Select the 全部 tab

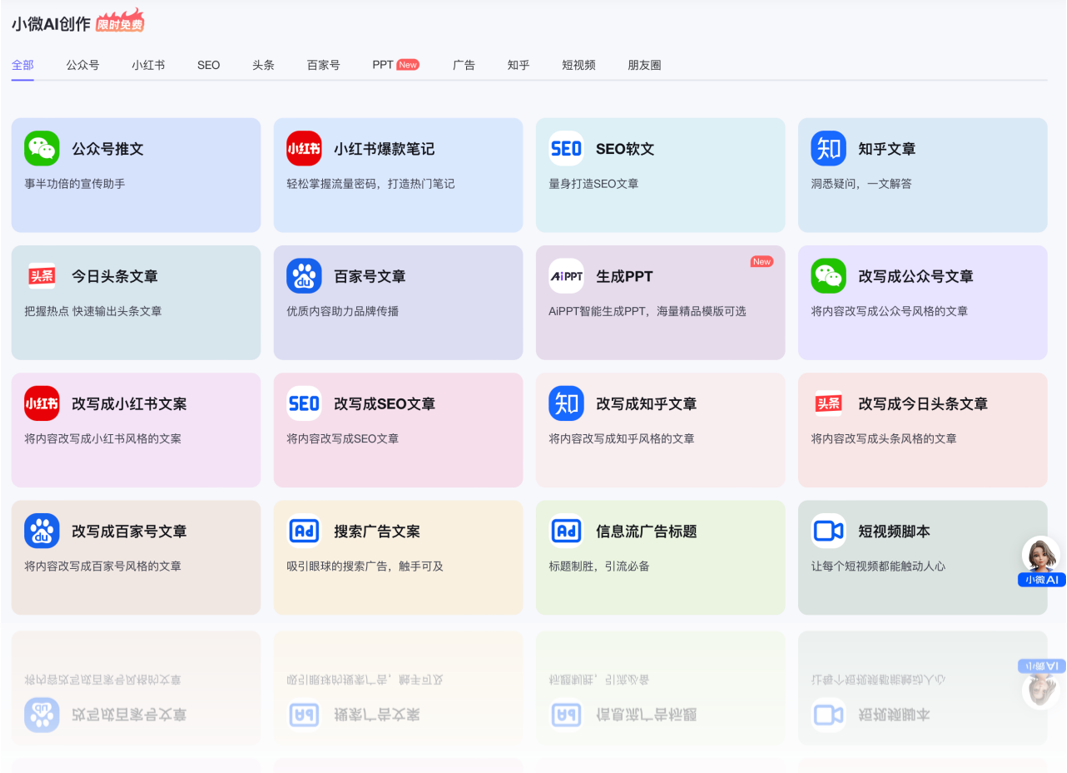(22, 65)
